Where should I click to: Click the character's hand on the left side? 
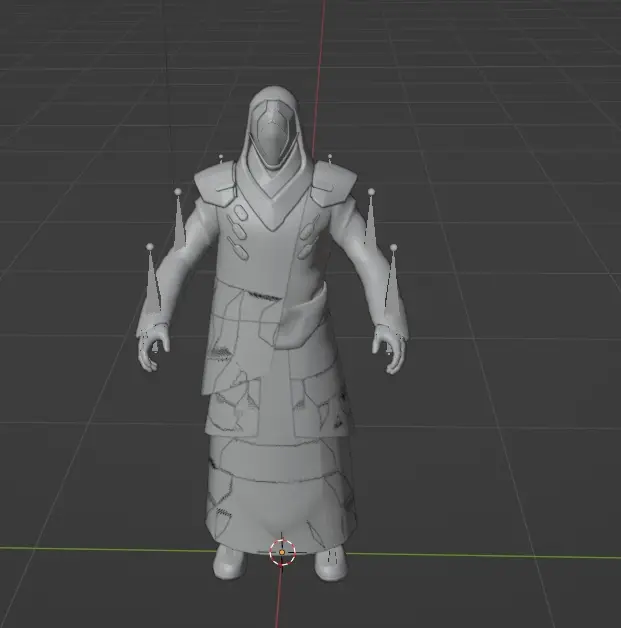click(x=153, y=350)
